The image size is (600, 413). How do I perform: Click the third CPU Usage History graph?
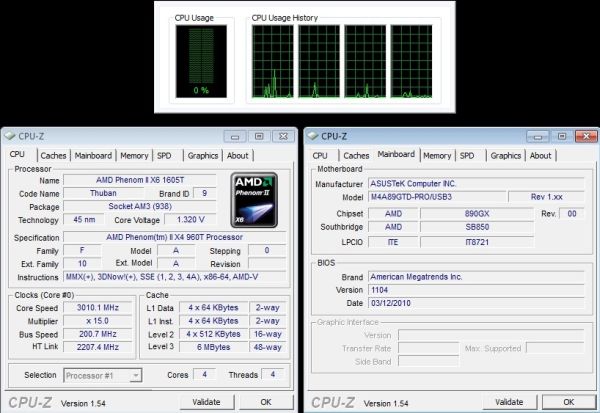pyautogui.click(x=365, y=61)
